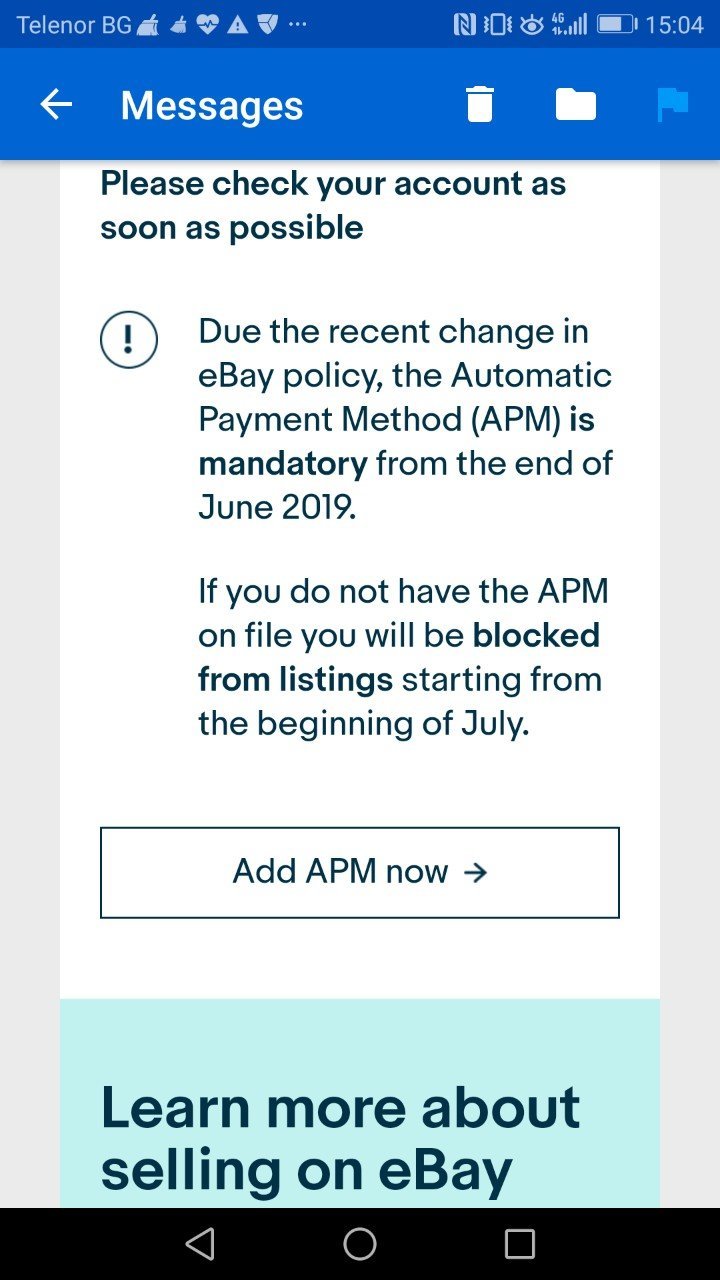Open Learn more about selling on eBay
The image size is (720, 1280).
click(x=340, y=1138)
